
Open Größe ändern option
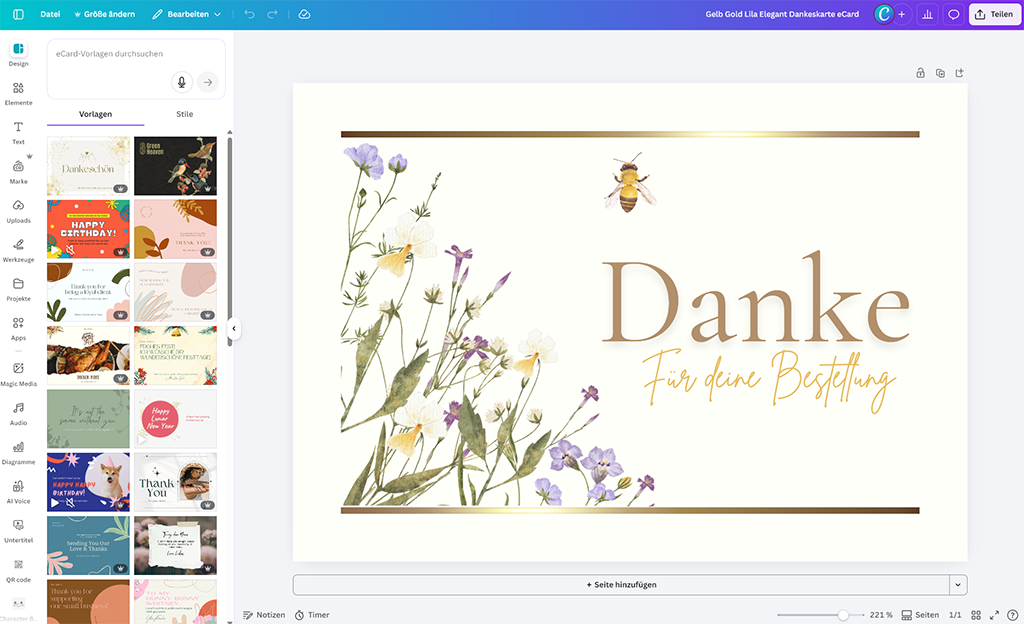click(104, 14)
